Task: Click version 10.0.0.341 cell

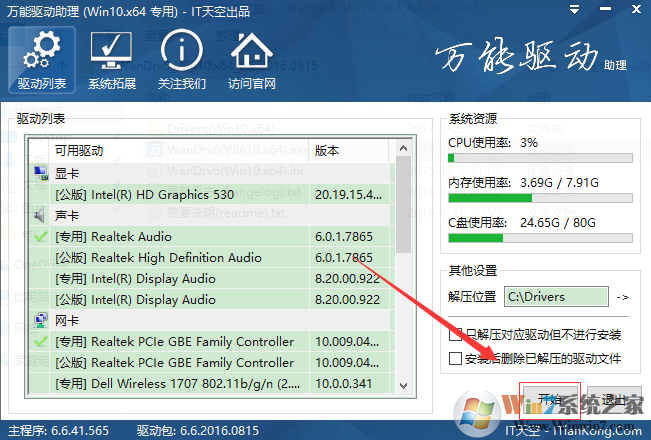Action: tap(349, 384)
